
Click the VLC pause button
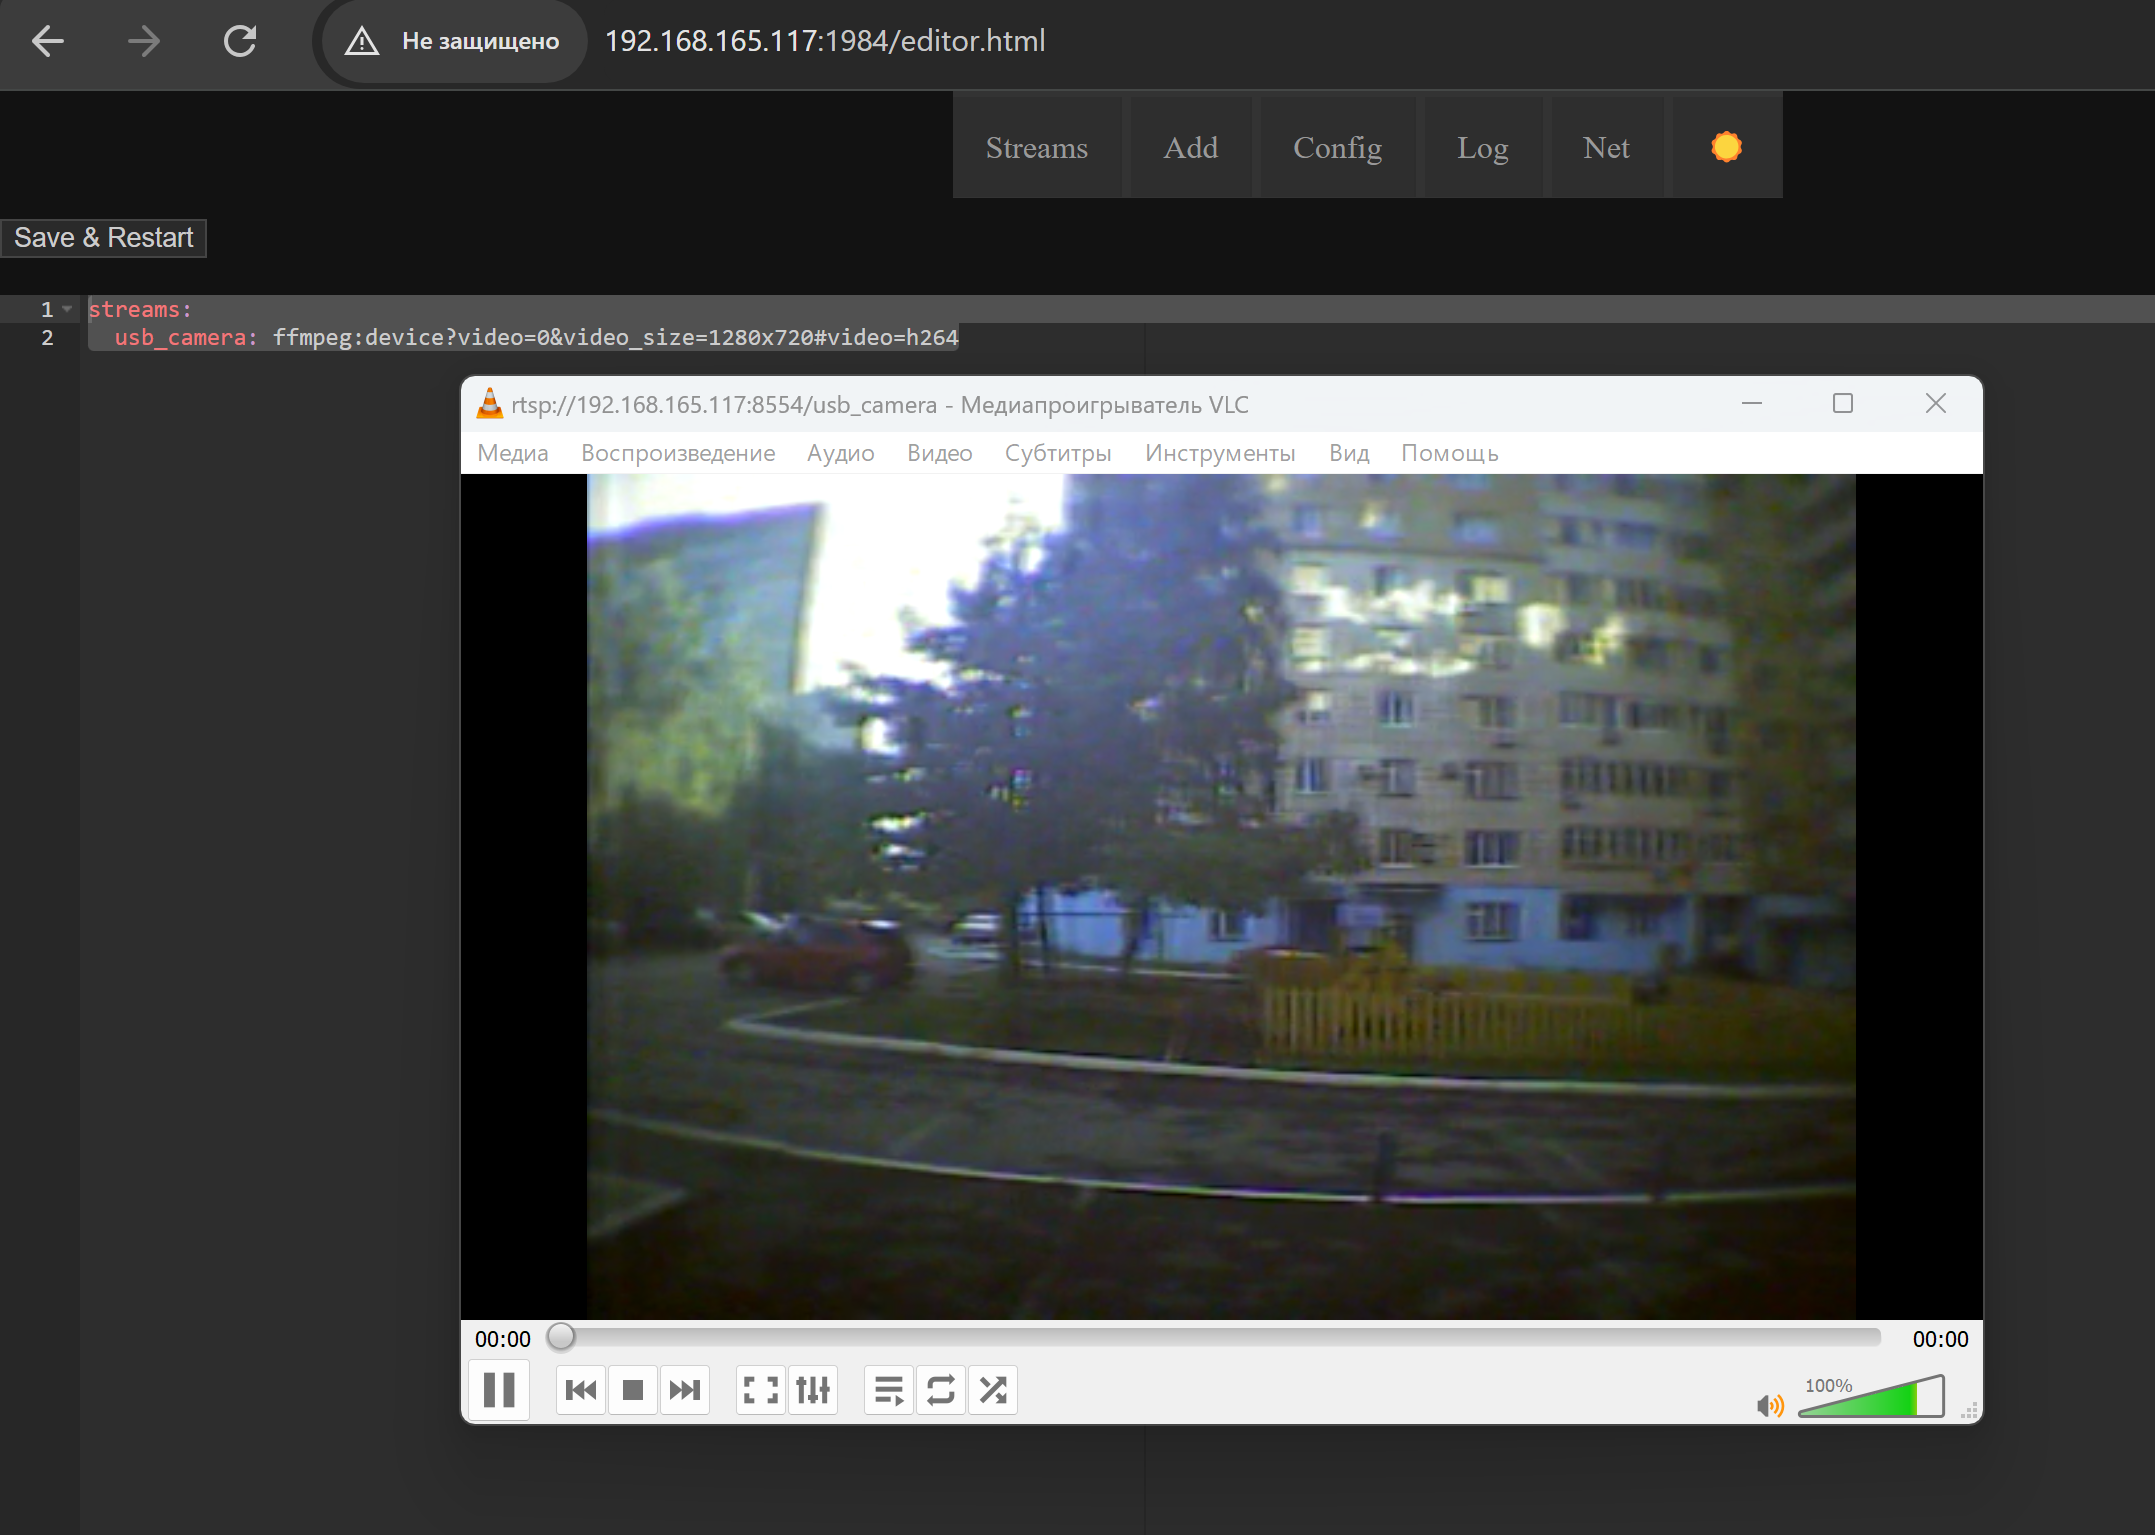[500, 1390]
